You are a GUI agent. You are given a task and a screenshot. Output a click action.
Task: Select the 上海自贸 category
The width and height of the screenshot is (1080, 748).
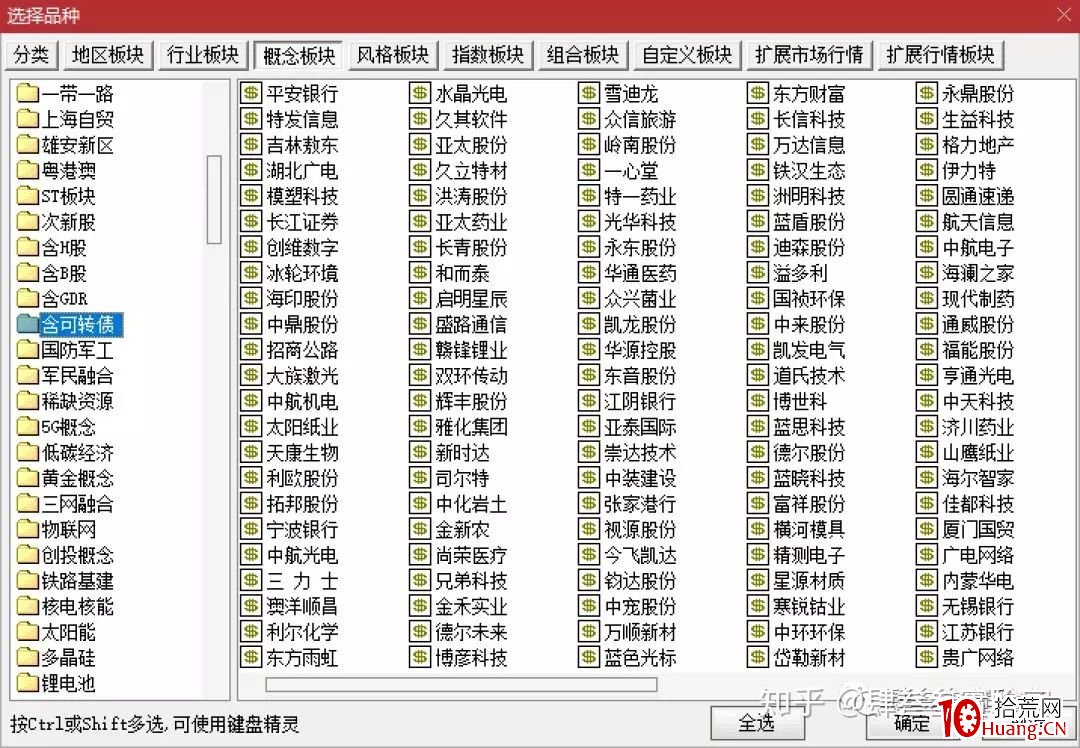pyautogui.click(x=77, y=119)
